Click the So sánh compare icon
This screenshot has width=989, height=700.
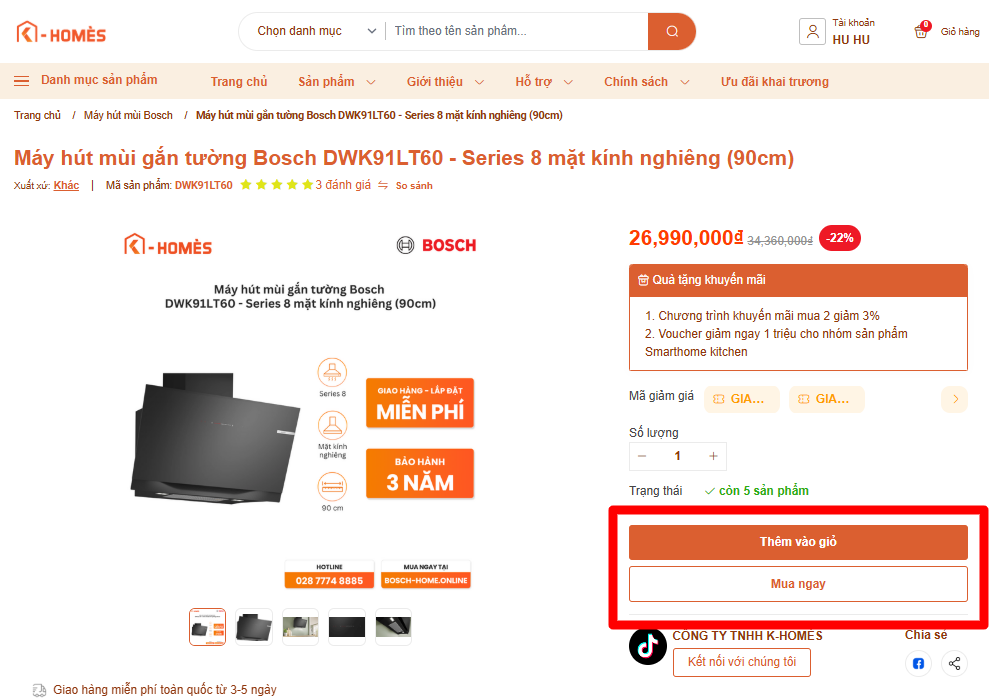tap(383, 185)
